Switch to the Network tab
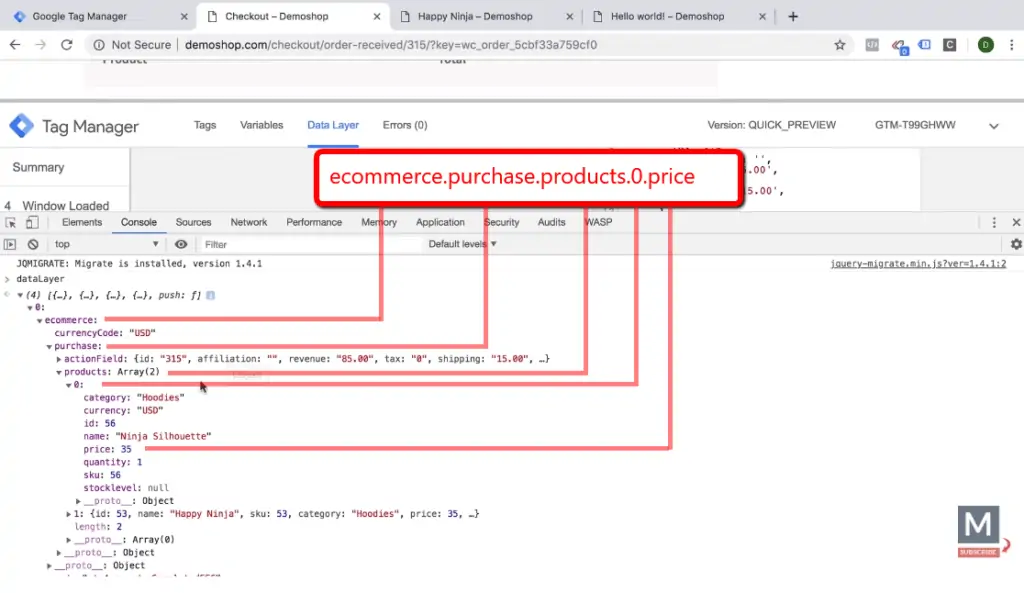1024x593 pixels. pos(248,222)
